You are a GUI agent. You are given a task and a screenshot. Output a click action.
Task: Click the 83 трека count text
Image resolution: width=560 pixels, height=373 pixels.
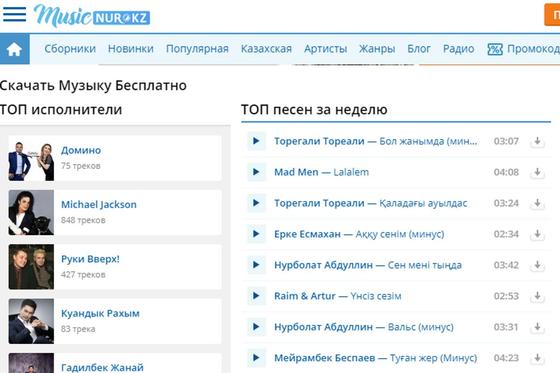pos(78,329)
